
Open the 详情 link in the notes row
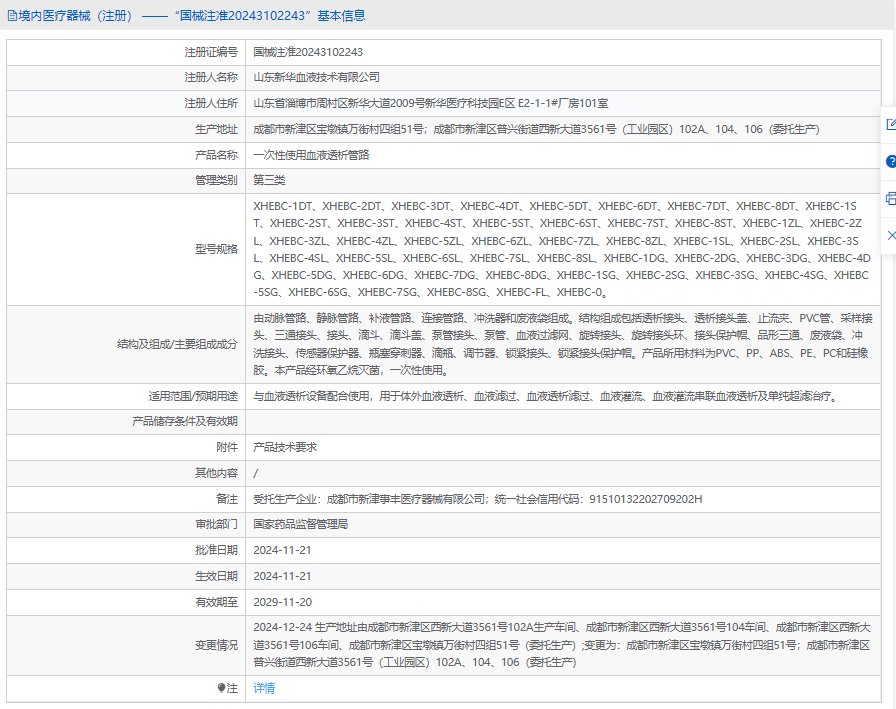click(x=264, y=688)
